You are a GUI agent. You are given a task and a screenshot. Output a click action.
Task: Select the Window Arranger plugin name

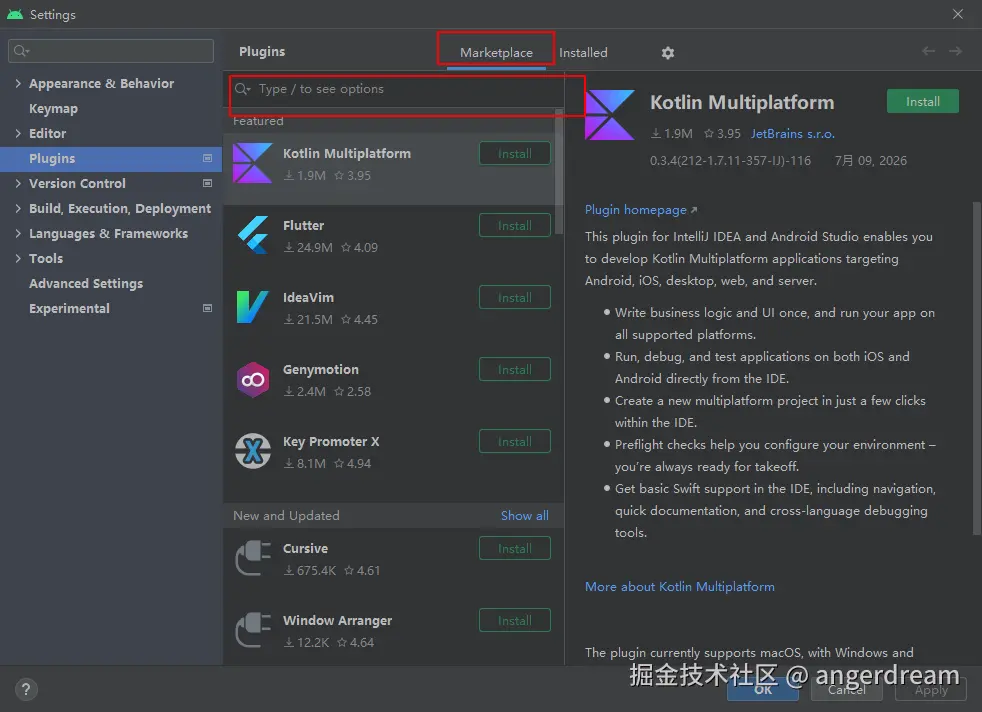(337, 621)
